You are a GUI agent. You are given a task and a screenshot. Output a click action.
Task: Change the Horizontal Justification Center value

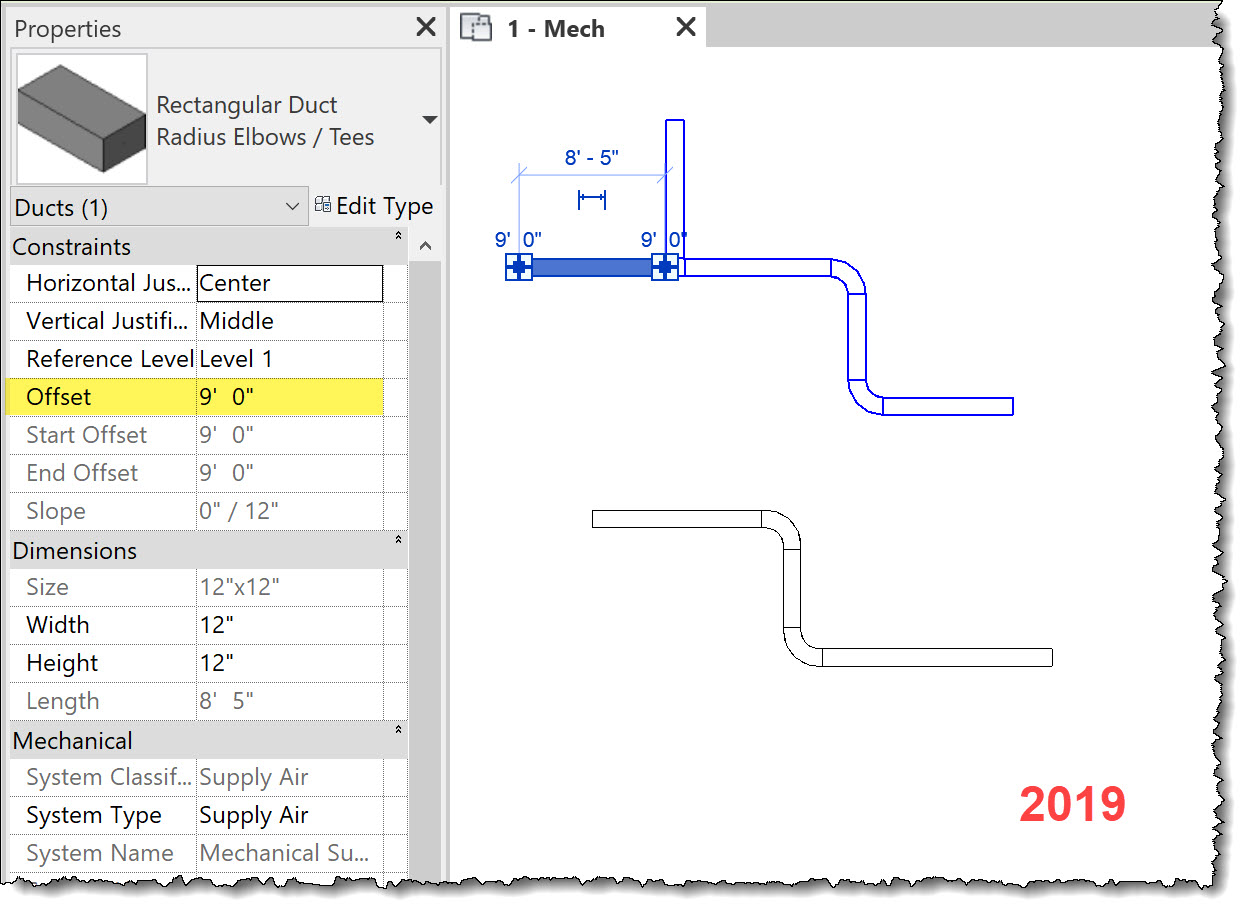[290, 283]
